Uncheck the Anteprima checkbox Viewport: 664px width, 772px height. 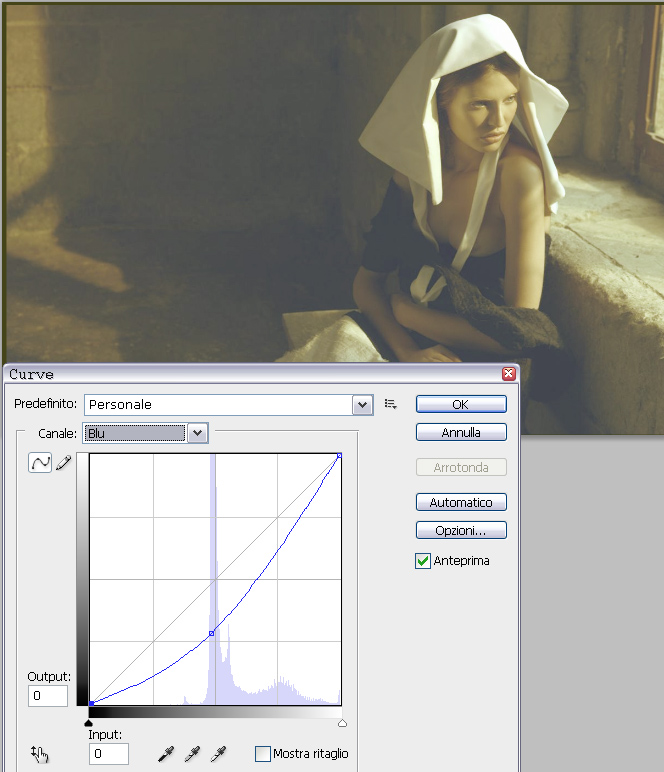423,561
